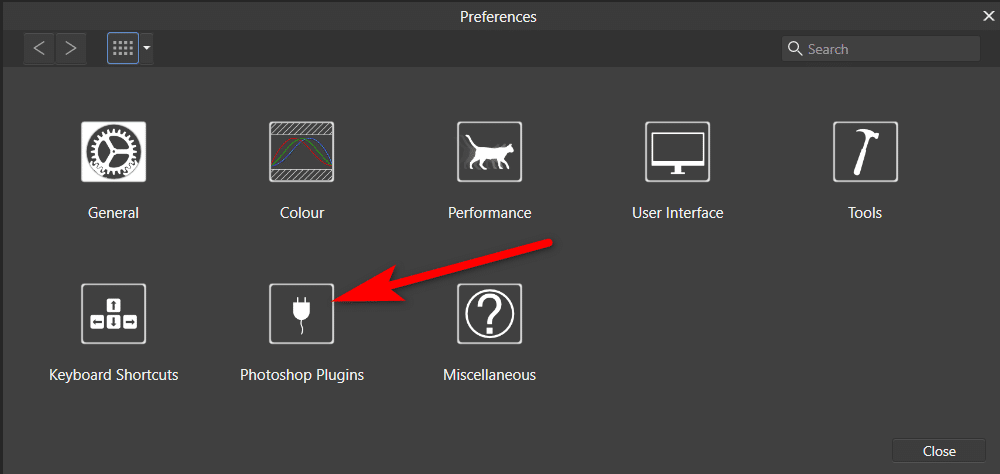Select the Keyboard Shortcuts label

pos(114,374)
